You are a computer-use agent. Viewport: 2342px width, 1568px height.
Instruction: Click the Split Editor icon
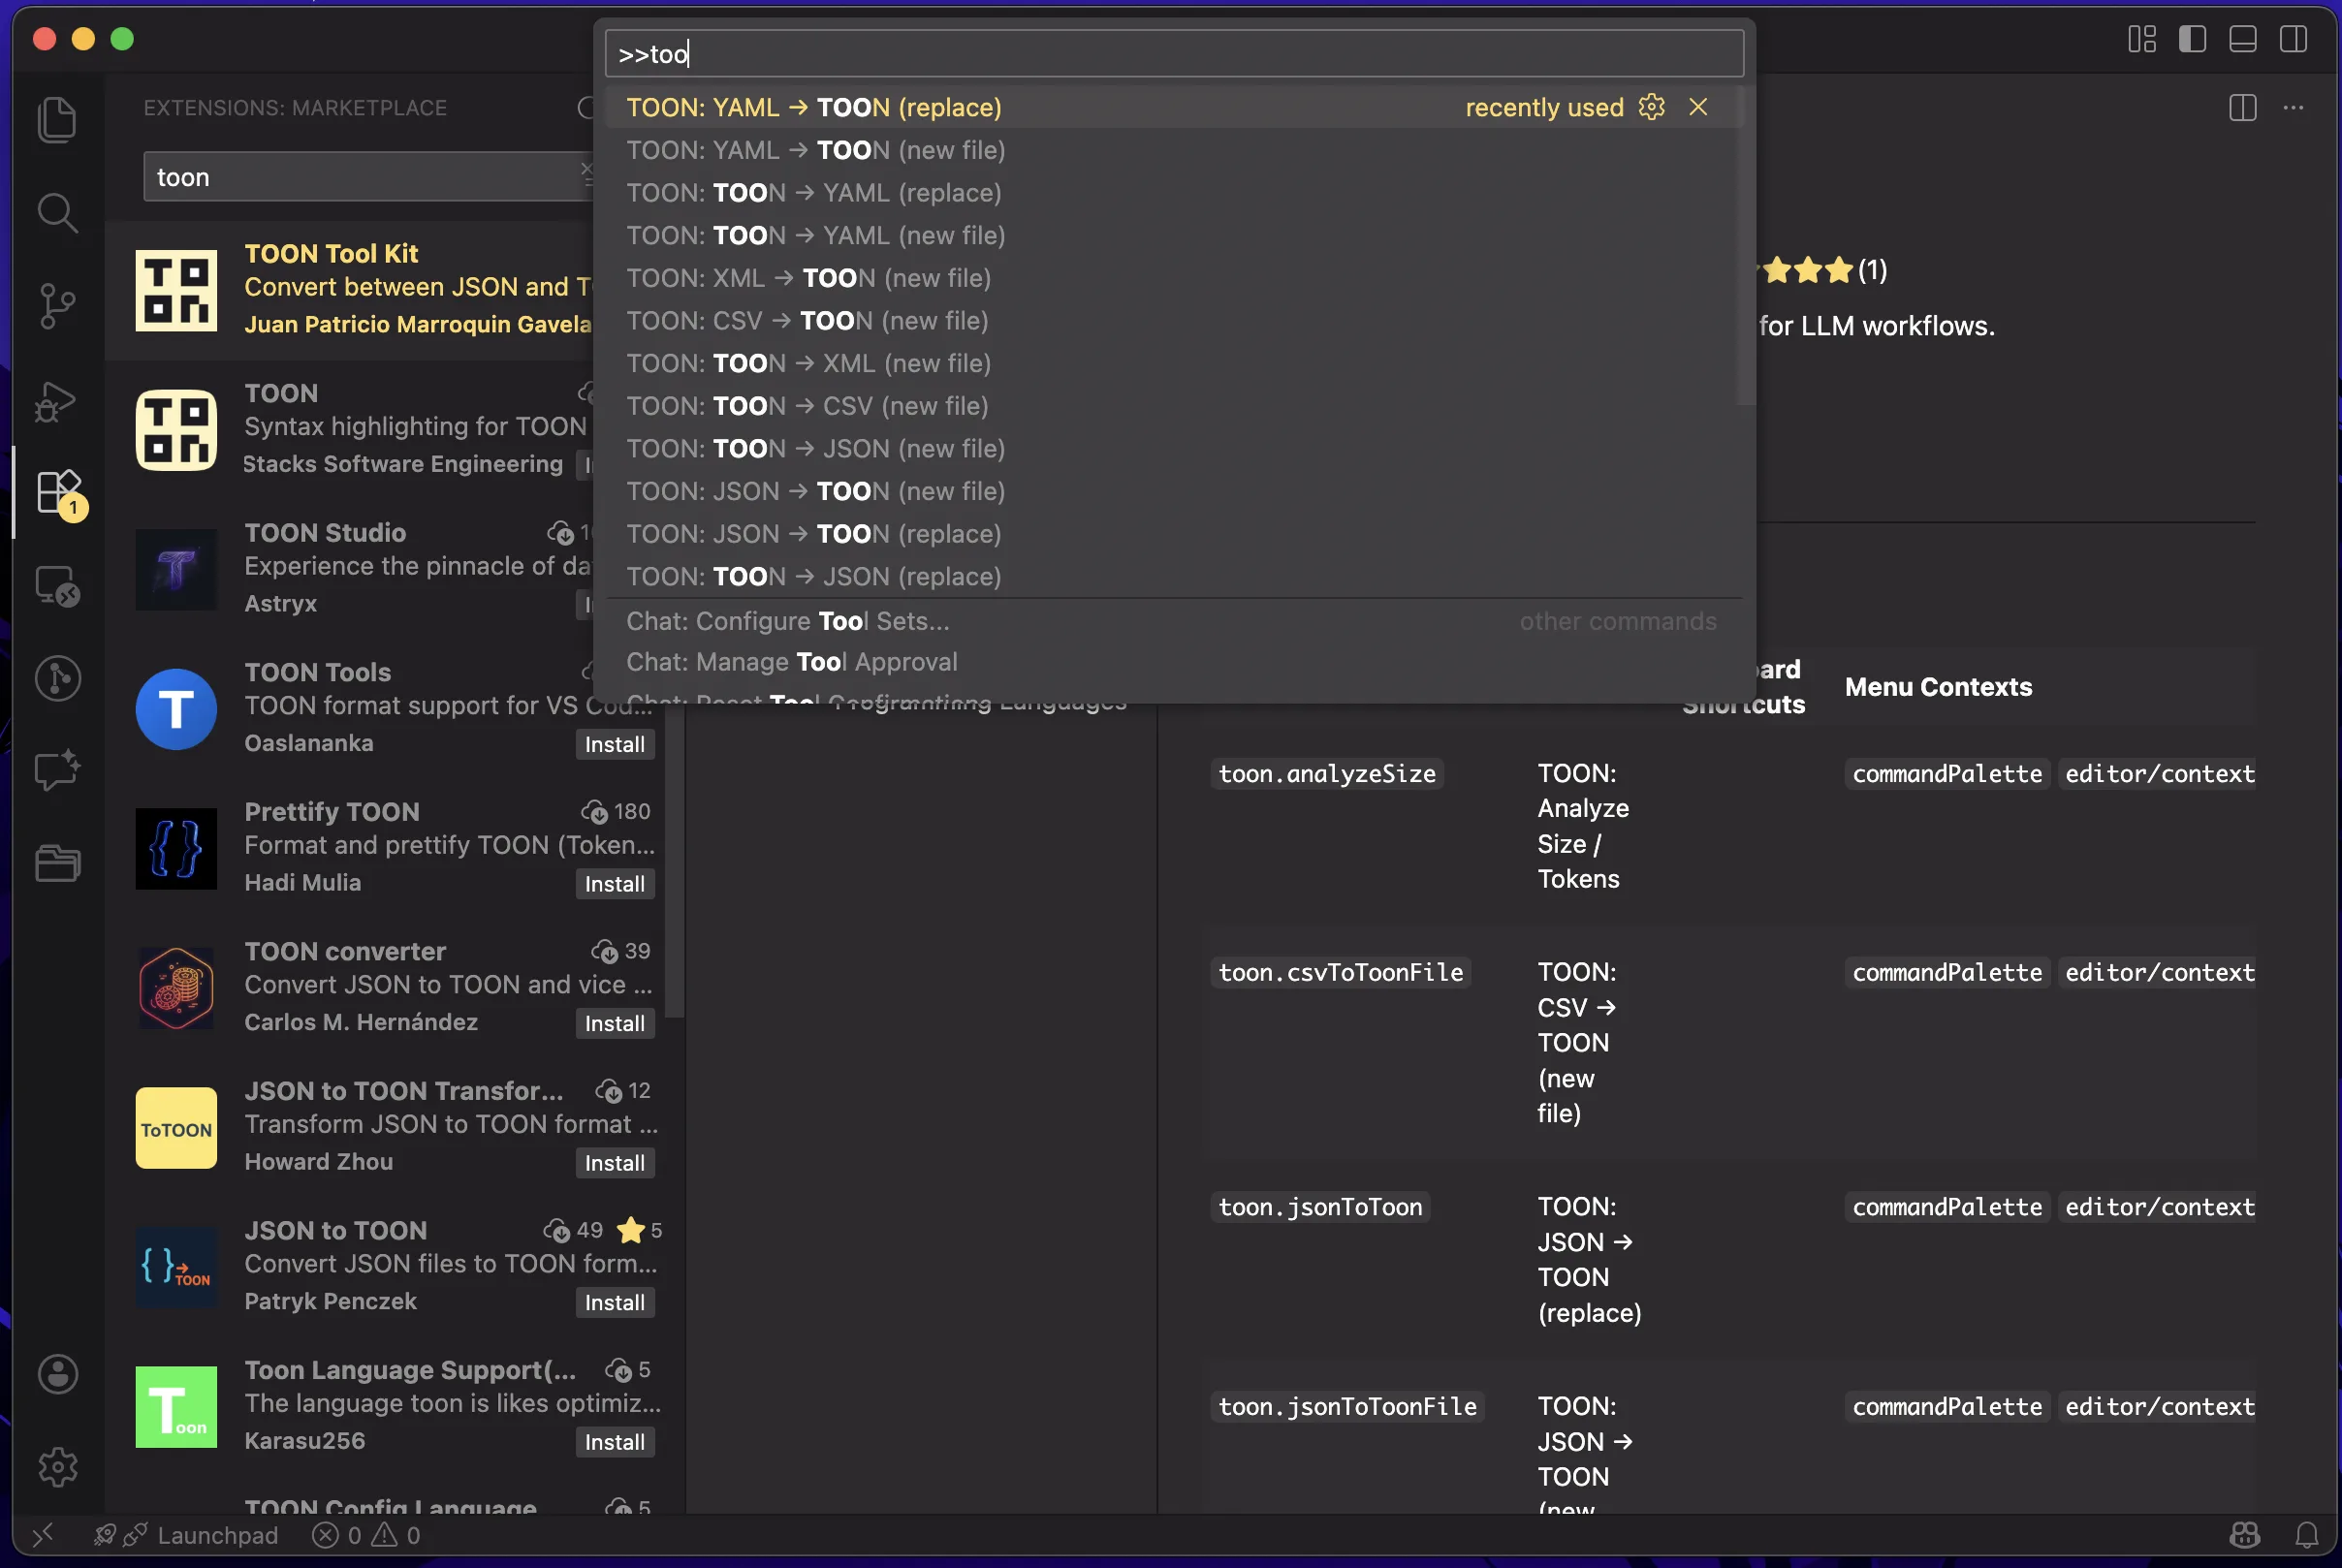pos(2243,107)
